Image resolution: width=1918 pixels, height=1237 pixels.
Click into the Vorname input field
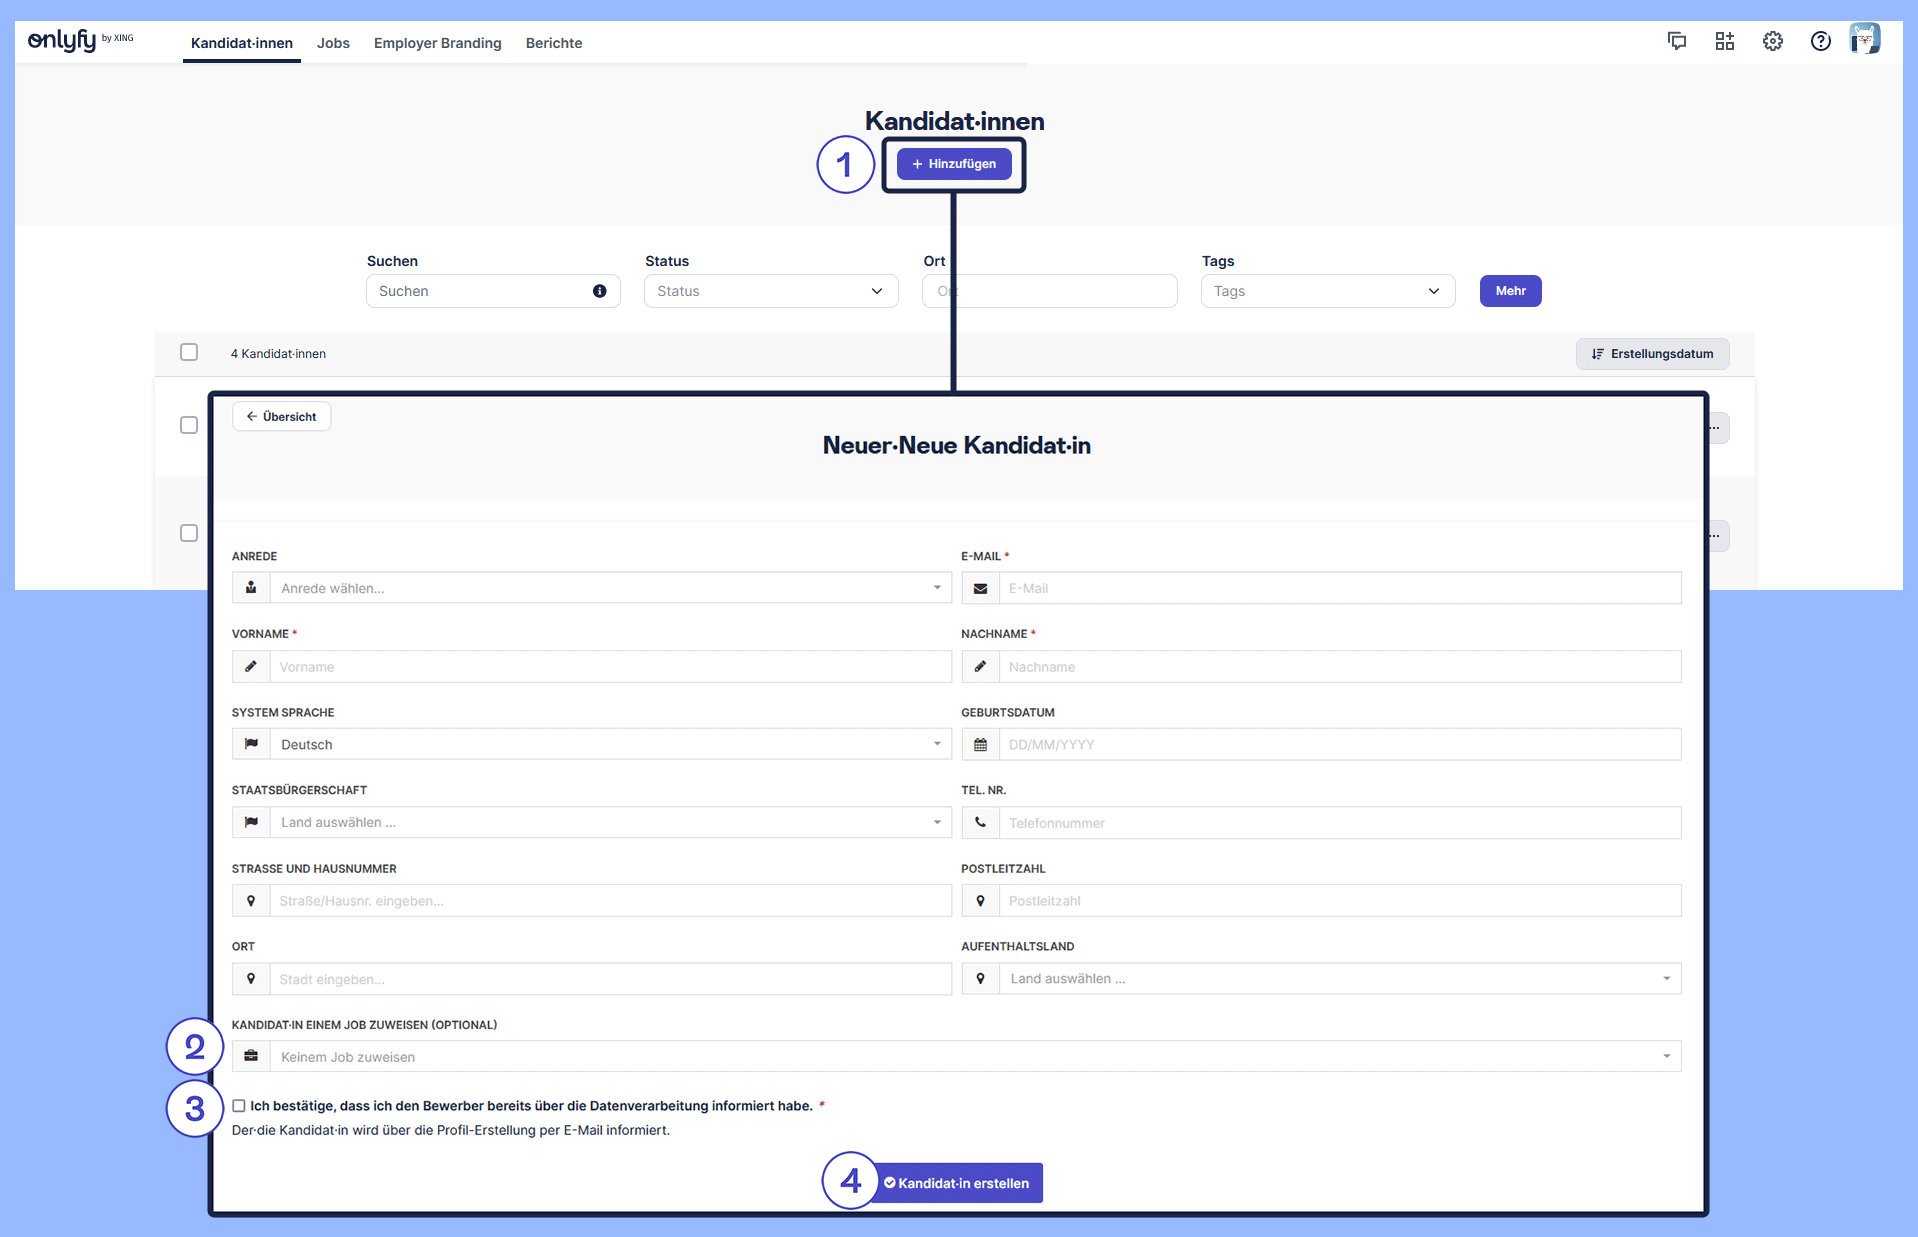click(610, 667)
